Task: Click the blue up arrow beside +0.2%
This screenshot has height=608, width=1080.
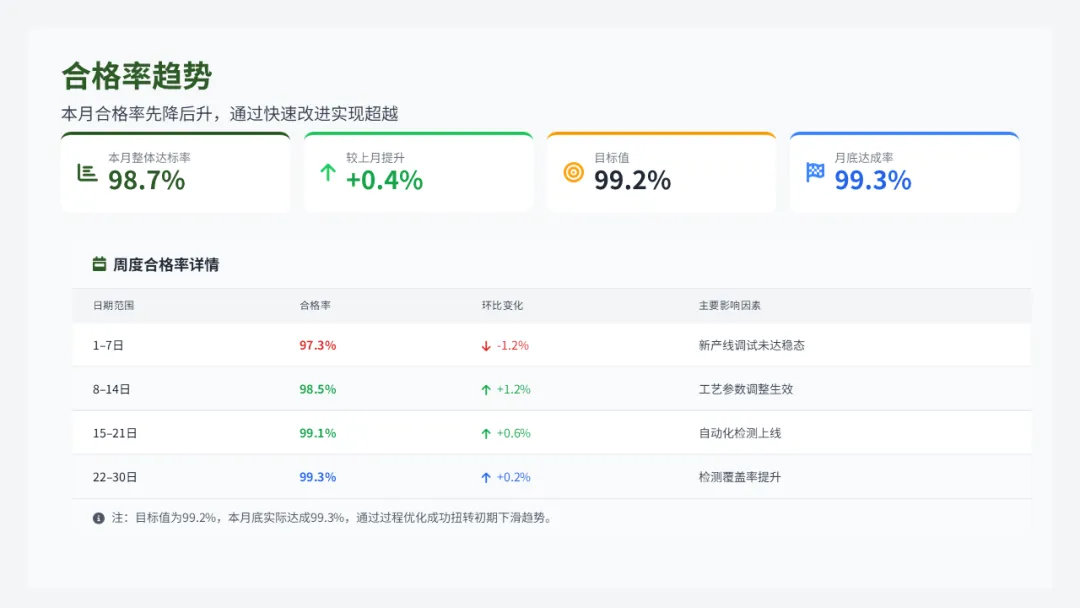Action: click(x=486, y=478)
